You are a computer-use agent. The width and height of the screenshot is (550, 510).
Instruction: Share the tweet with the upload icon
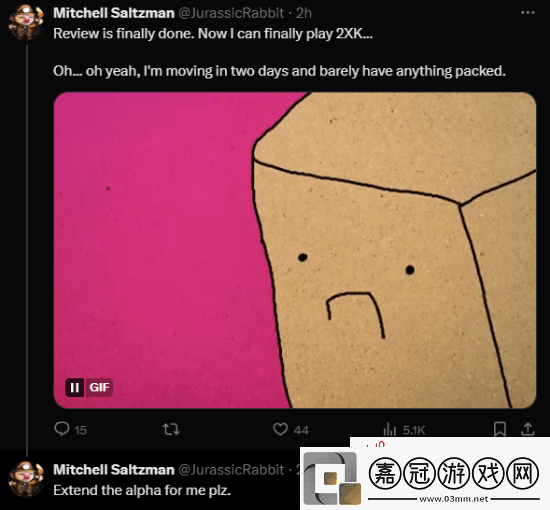(528, 429)
